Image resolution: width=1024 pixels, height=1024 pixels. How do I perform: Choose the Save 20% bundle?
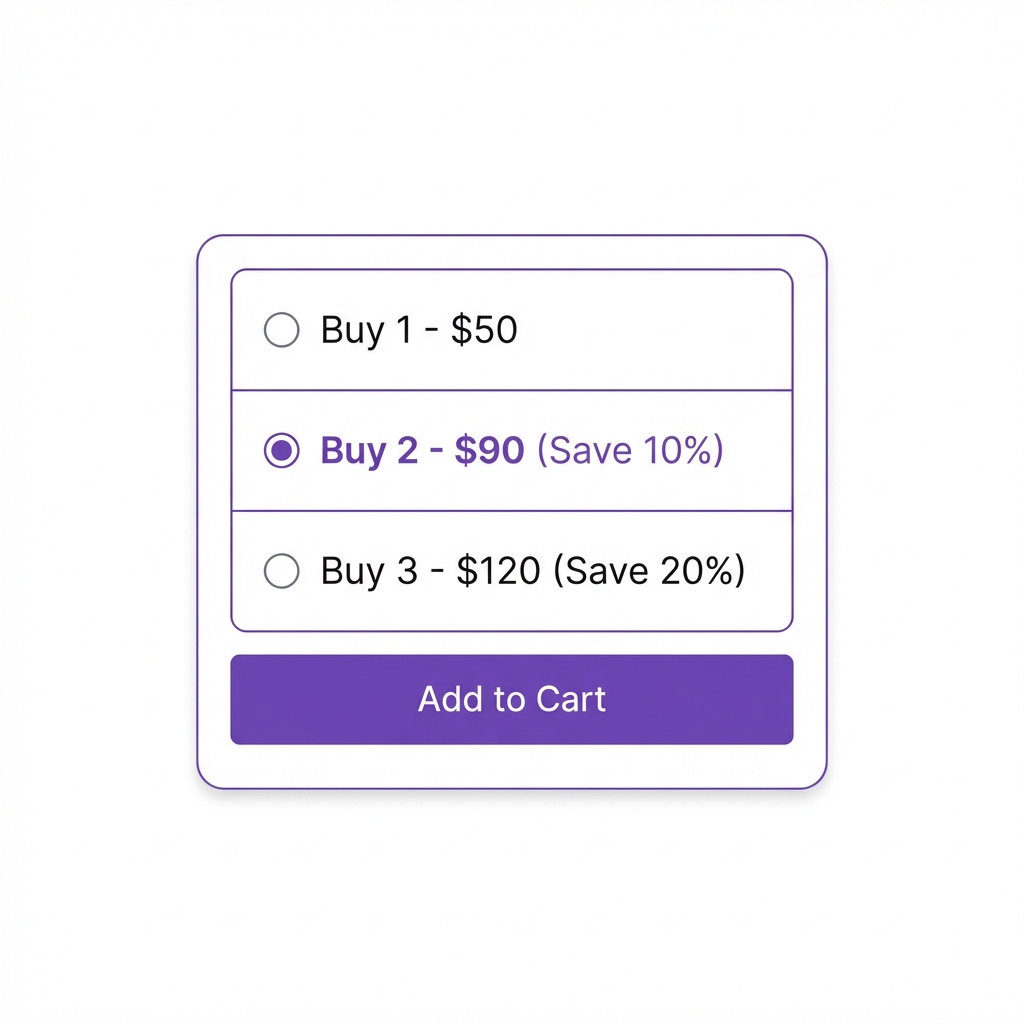pos(650,570)
